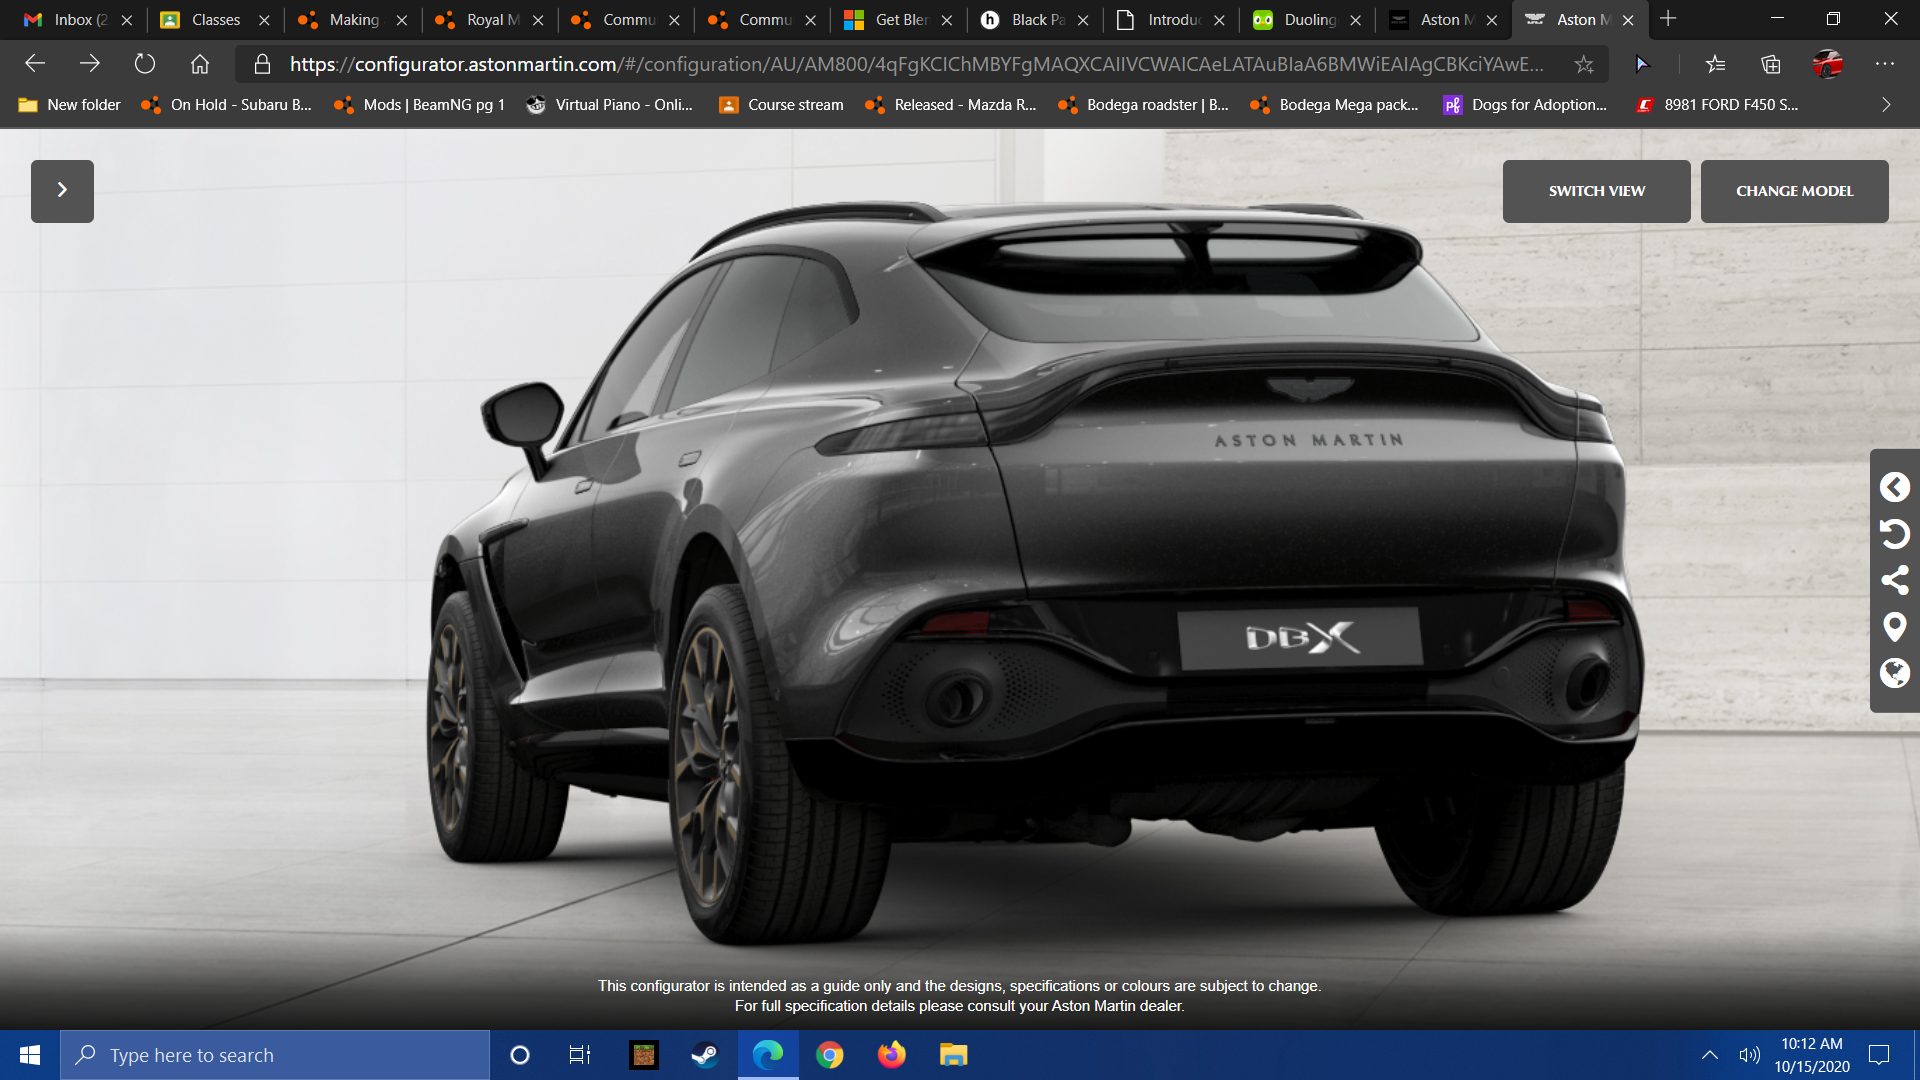Go back with browser back arrow
Screen dimensions: 1920x1080
pyautogui.click(x=35, y=64)
